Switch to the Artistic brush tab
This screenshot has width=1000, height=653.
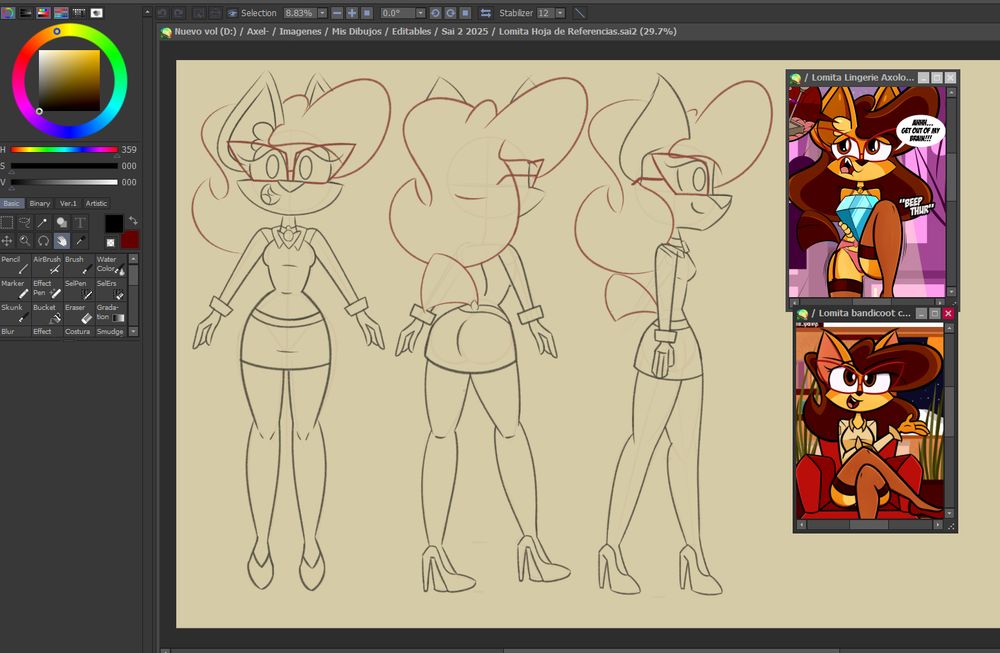96,203
